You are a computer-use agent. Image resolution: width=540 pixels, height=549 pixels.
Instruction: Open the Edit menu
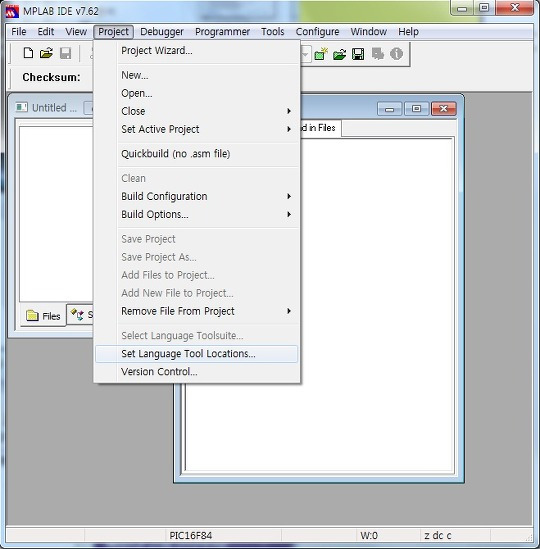click(x=46, y=32)
